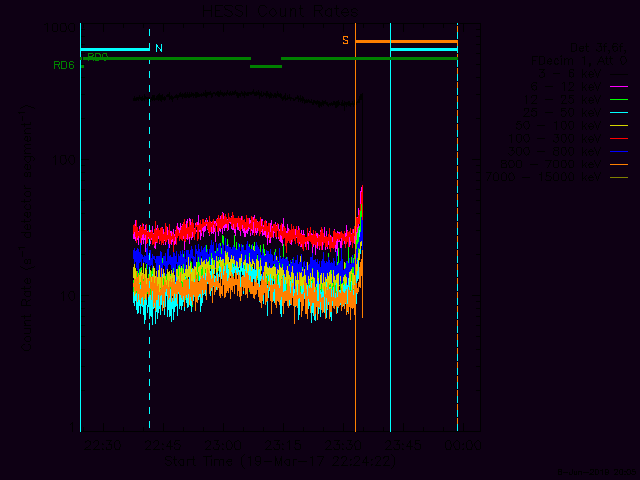Click the '23:45' time axis label

tap(403, 445)
